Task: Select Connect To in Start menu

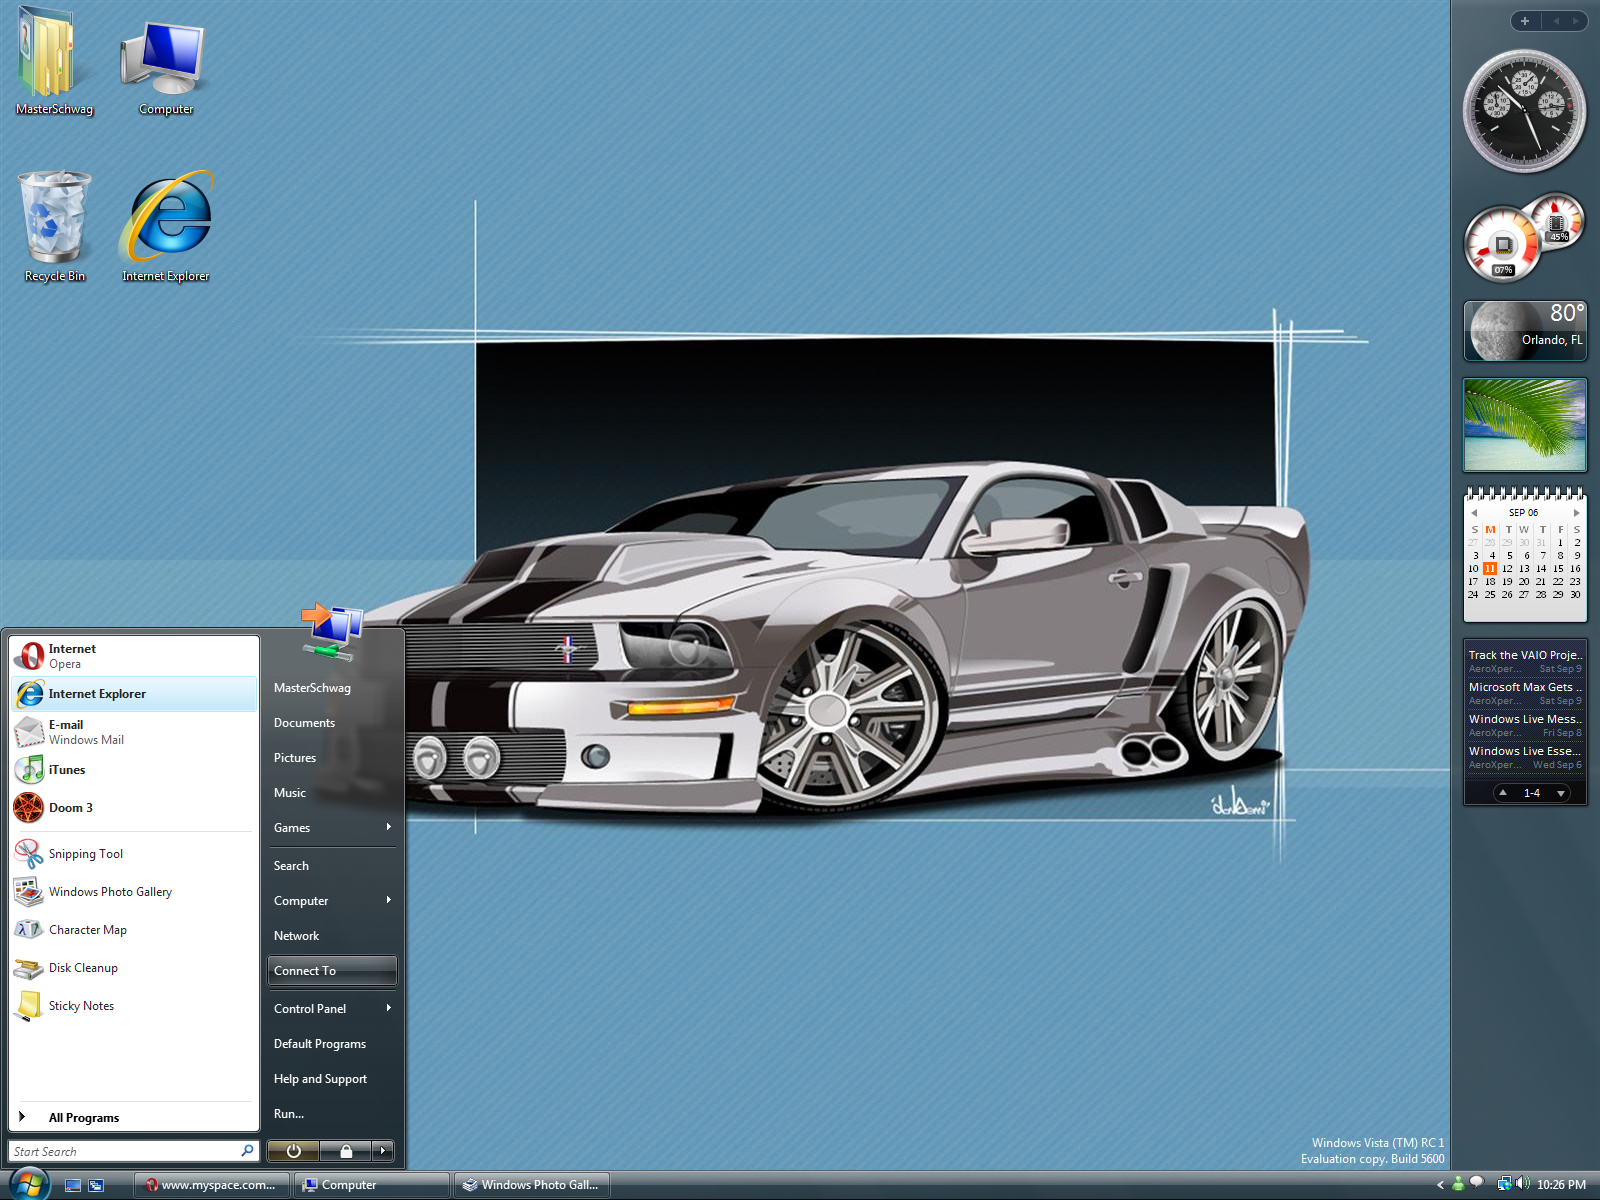Action: pos(332,971)
